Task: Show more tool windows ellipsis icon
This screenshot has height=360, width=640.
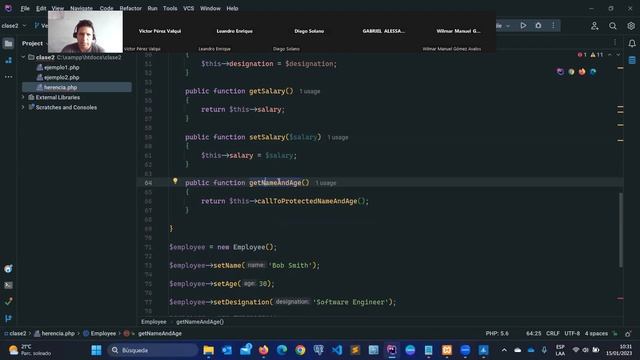Action: [8, 77]
